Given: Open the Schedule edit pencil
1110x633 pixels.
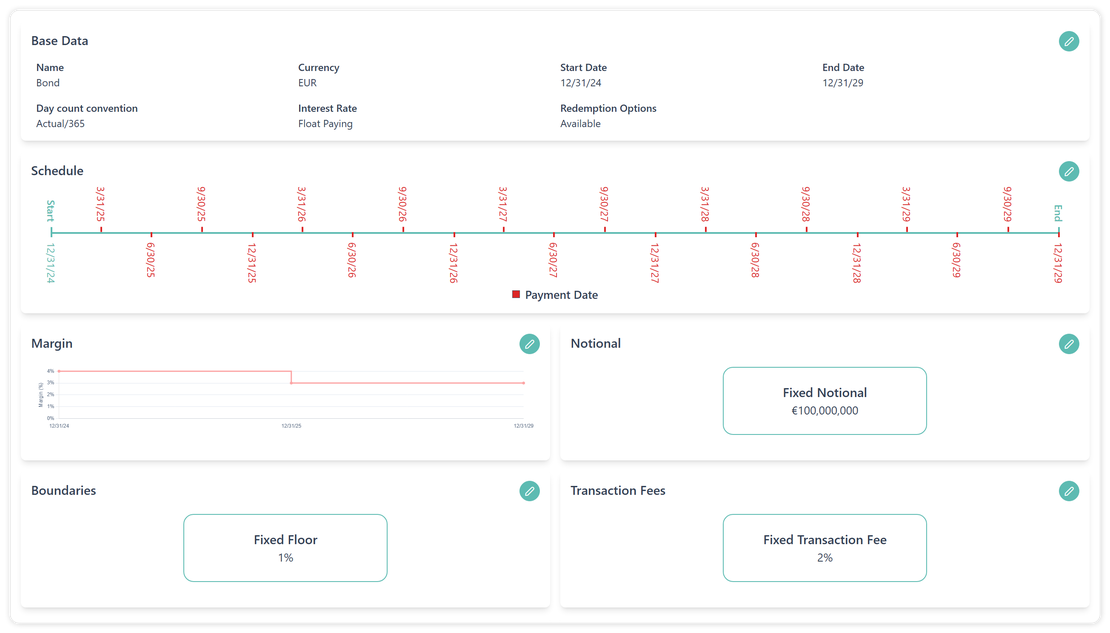Looking at the screenshot, I should (x=1069, y=171).
